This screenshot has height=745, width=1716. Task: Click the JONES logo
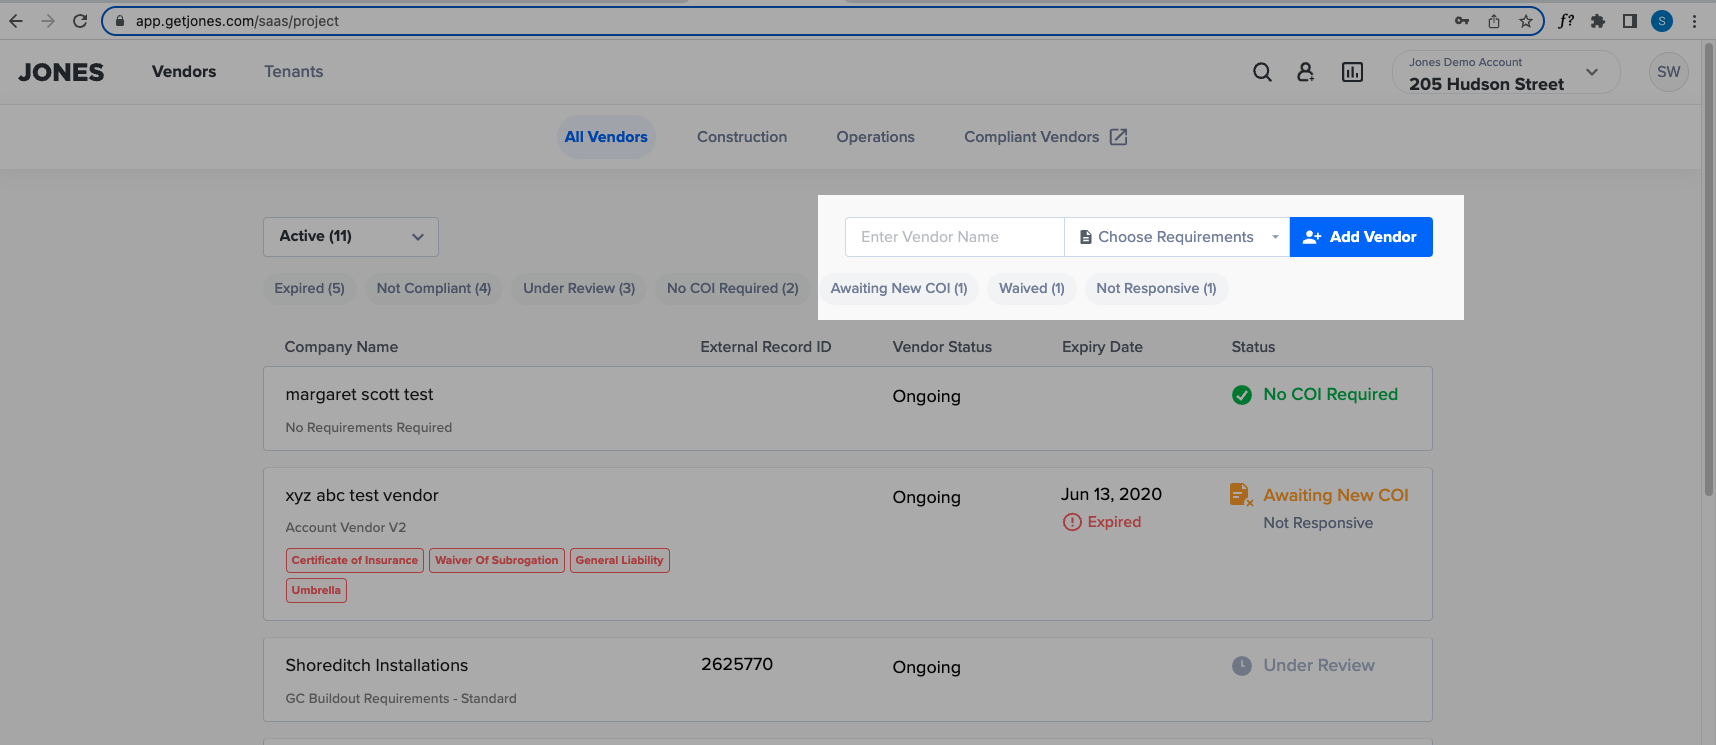pos(61,72)
